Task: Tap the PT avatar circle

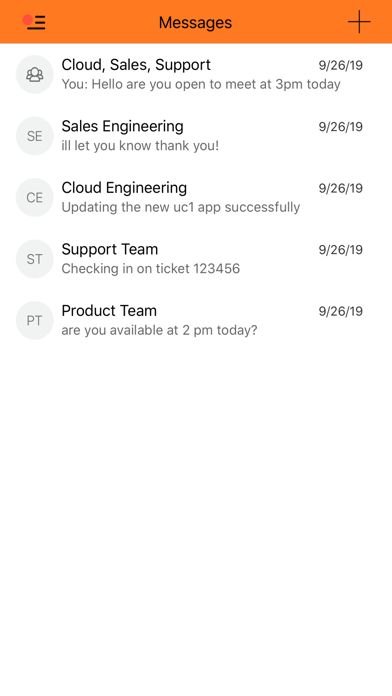Action: [x=35, y=320]
